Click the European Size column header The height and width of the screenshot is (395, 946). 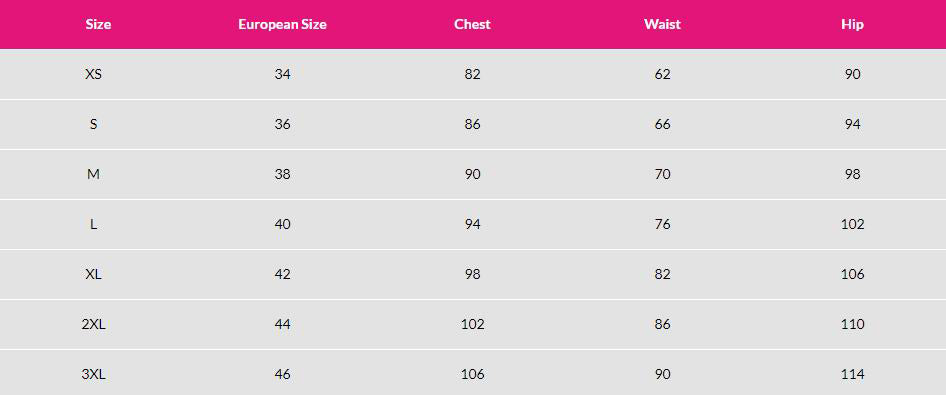tap(282, 25)
